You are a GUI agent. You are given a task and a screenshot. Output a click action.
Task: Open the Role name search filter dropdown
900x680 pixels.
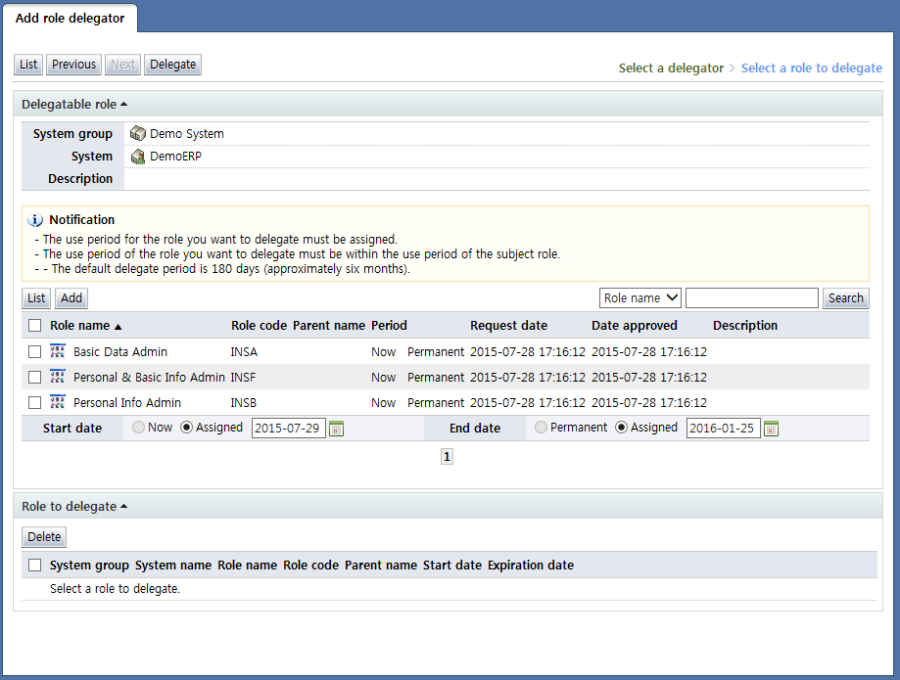click(640, 298)
